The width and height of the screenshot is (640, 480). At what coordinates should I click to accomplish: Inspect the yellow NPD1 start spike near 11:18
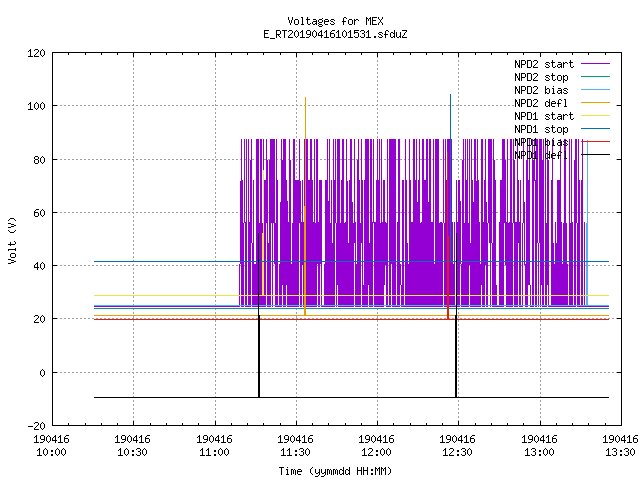(264, 233)
